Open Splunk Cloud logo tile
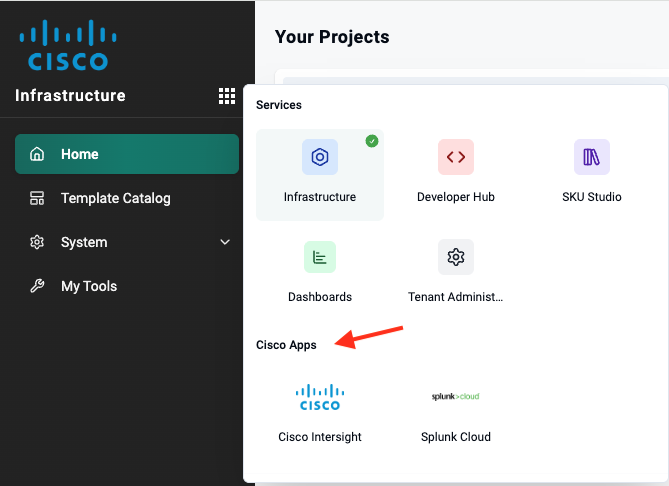This screenshot has height=486, width=669. [456, 397]
